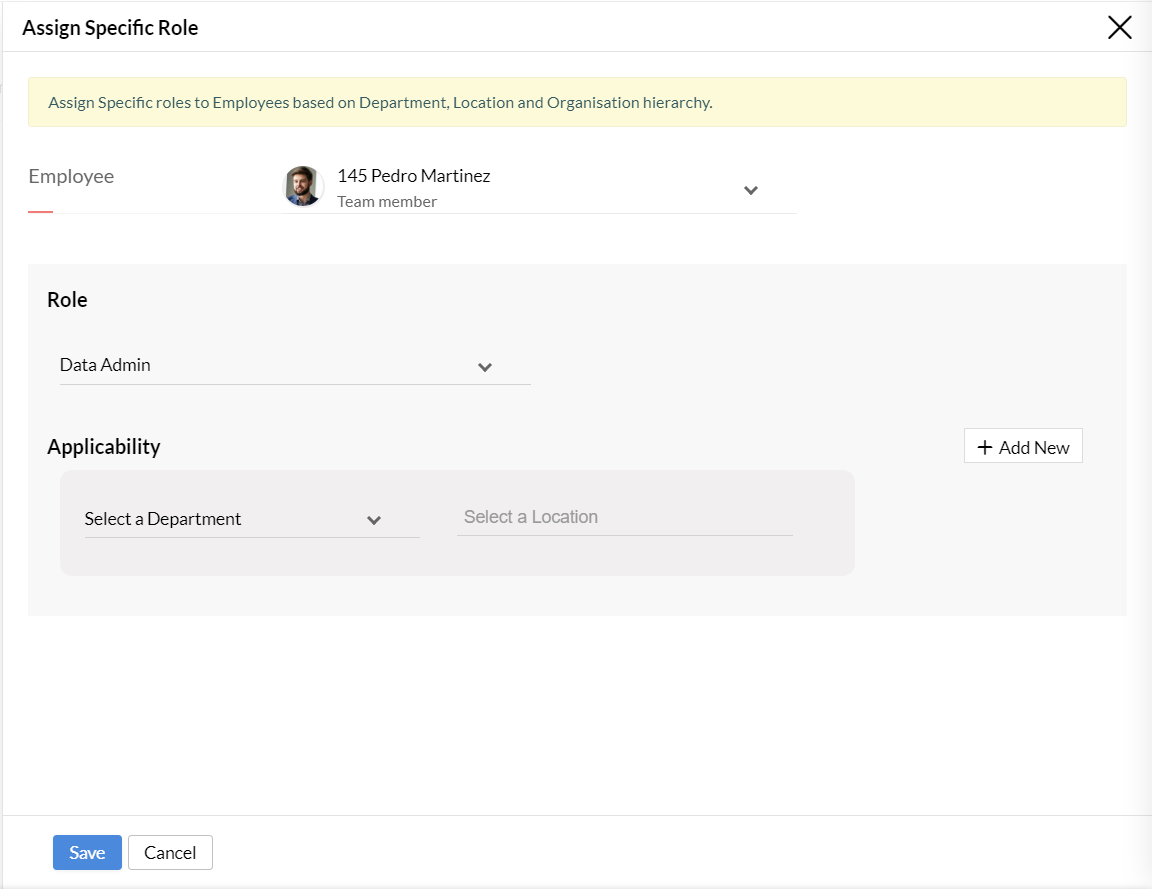The image size is (1152, 889).
Task: Click the Assign Specific Role title
Action: pos(110,28)
